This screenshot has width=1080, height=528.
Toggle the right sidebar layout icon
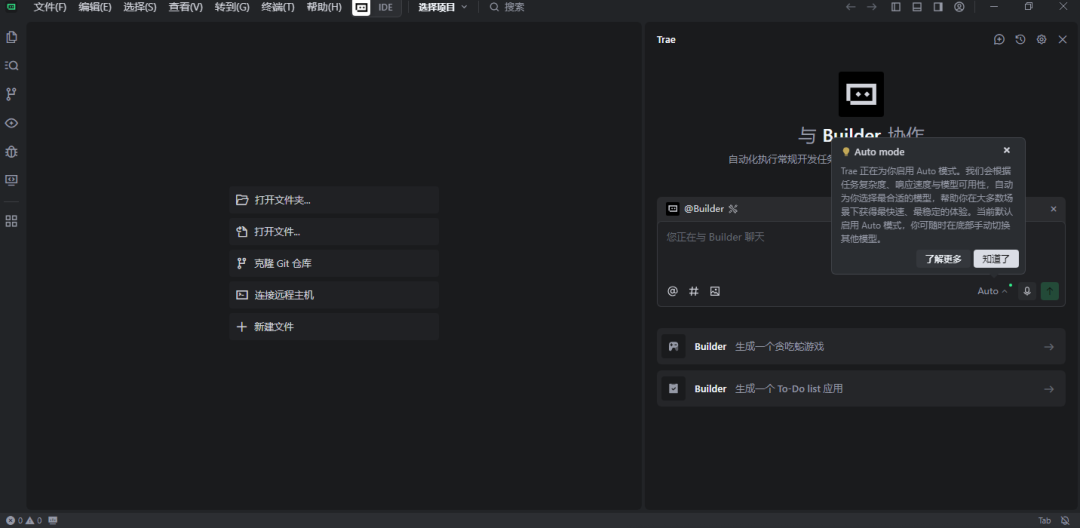click(938, 7)
